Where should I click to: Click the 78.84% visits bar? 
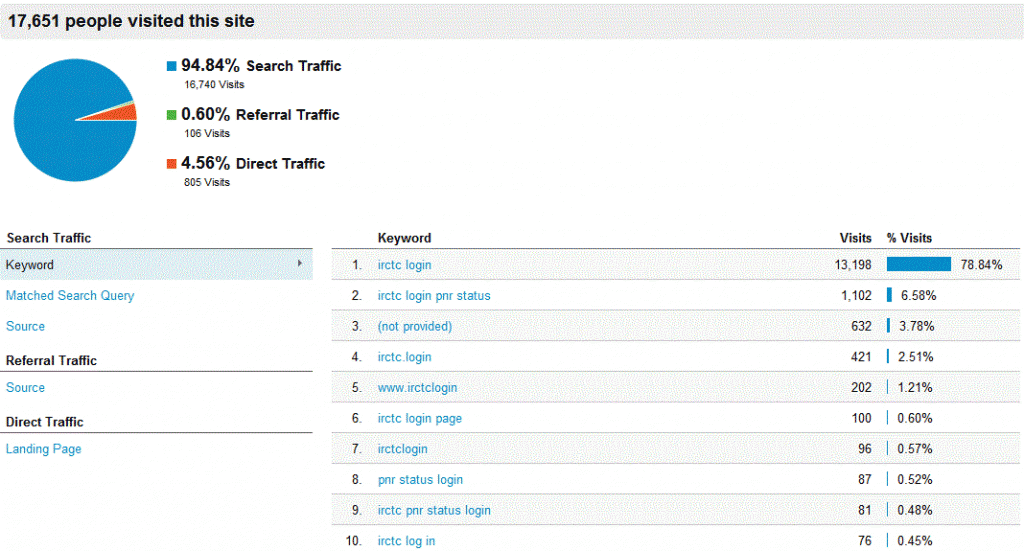coord(919,264)
